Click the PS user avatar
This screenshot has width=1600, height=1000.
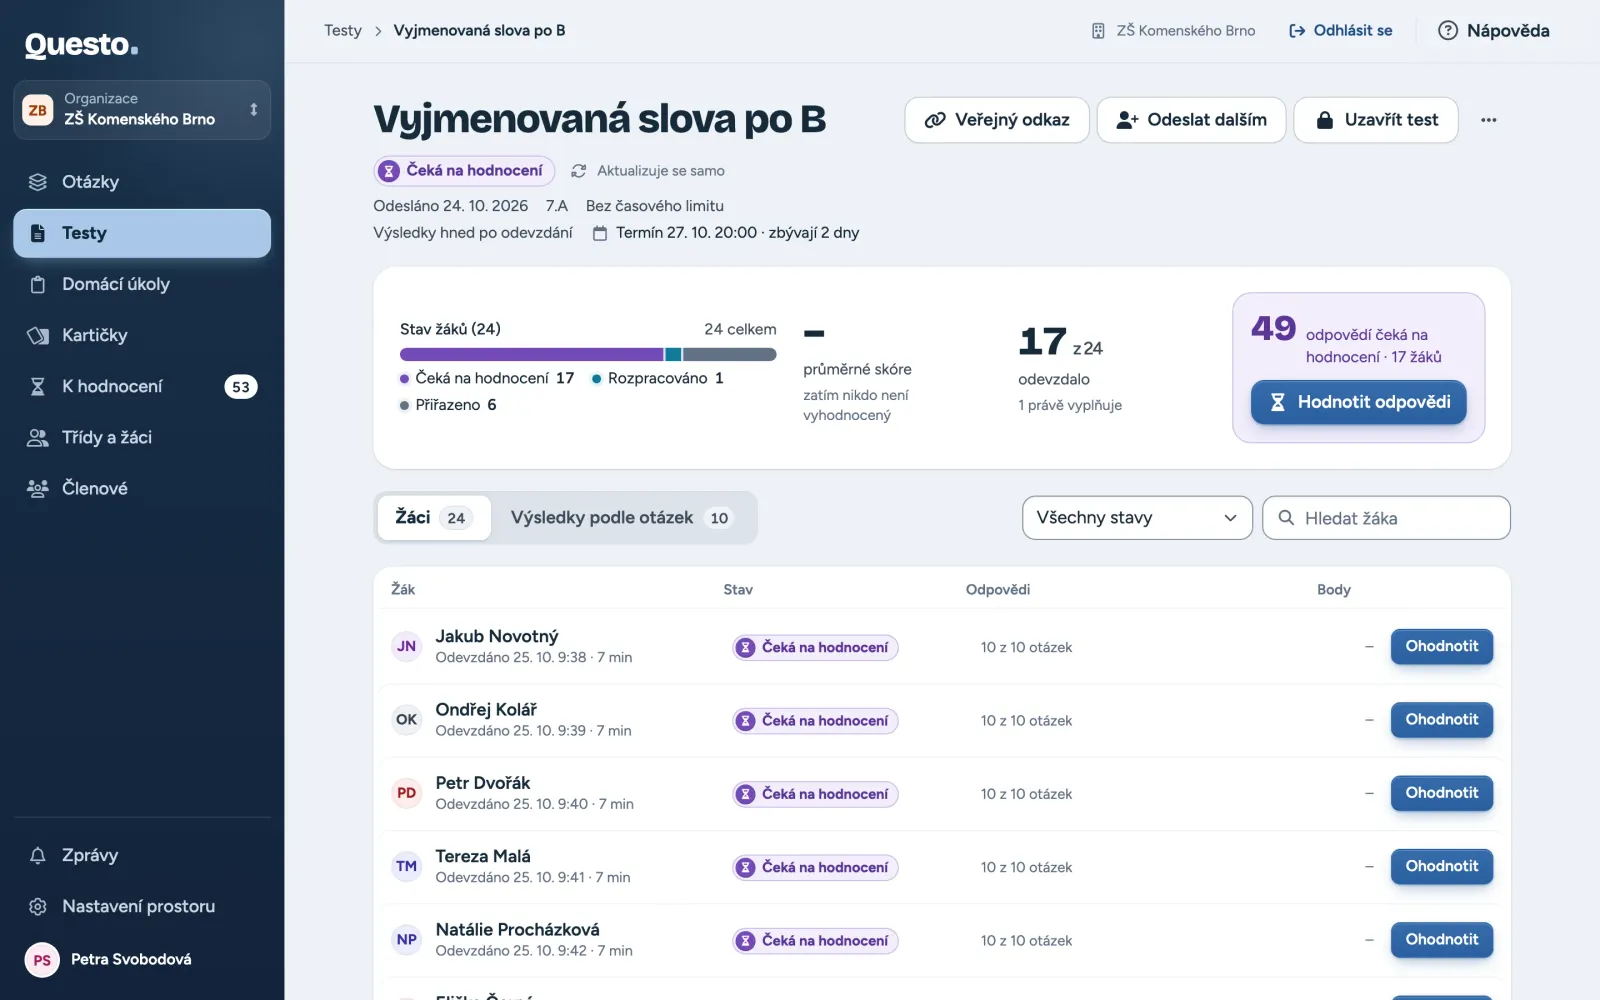[42, 960]
